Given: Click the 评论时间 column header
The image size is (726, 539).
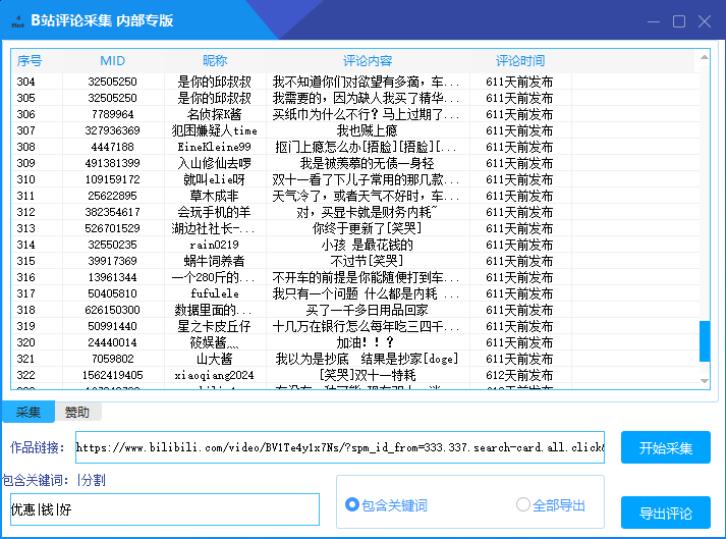Looking at the screenshot, I should (520, 60).
